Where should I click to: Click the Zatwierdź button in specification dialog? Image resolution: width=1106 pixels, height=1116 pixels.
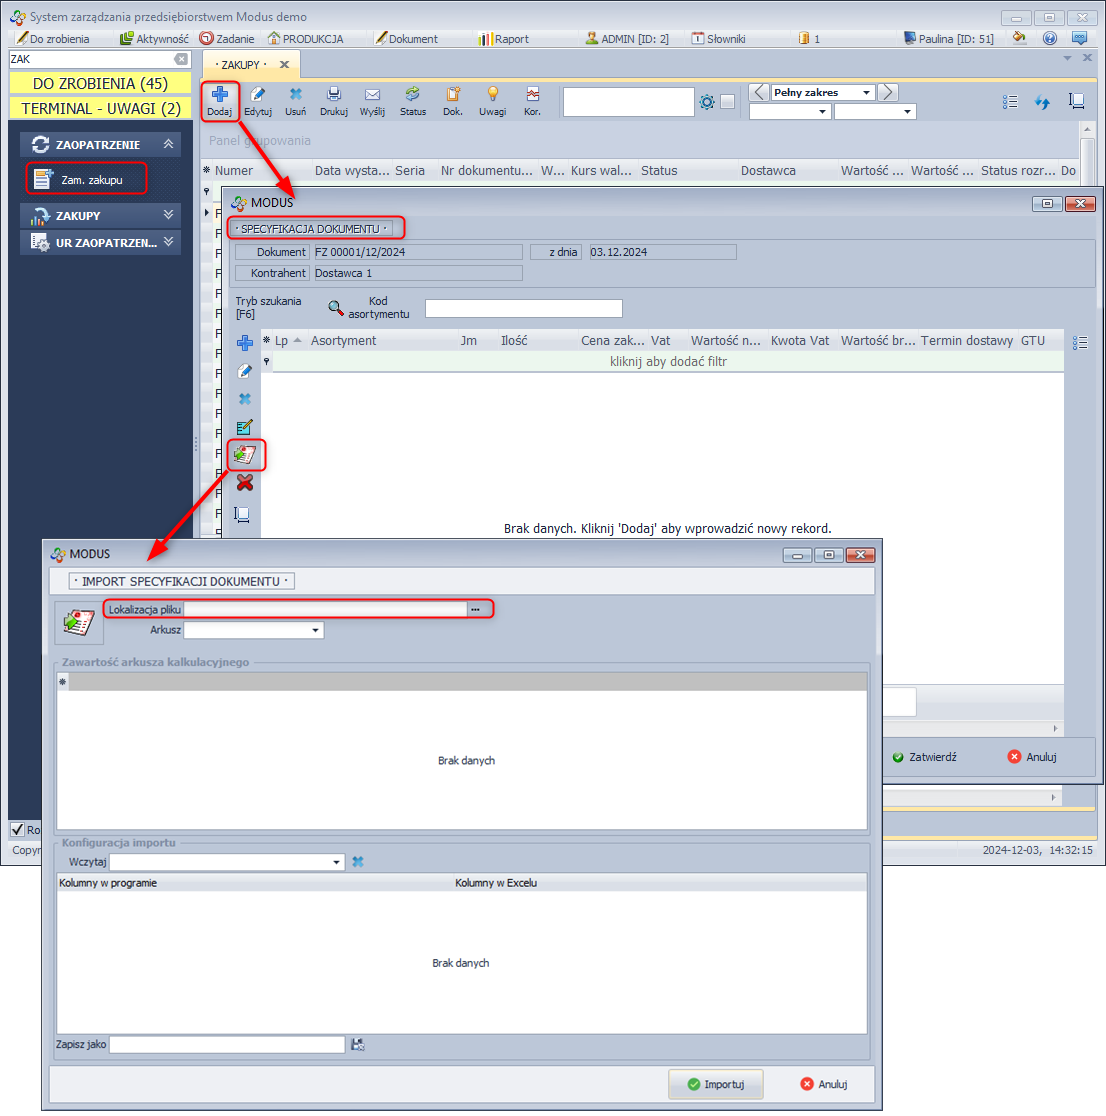925,757
